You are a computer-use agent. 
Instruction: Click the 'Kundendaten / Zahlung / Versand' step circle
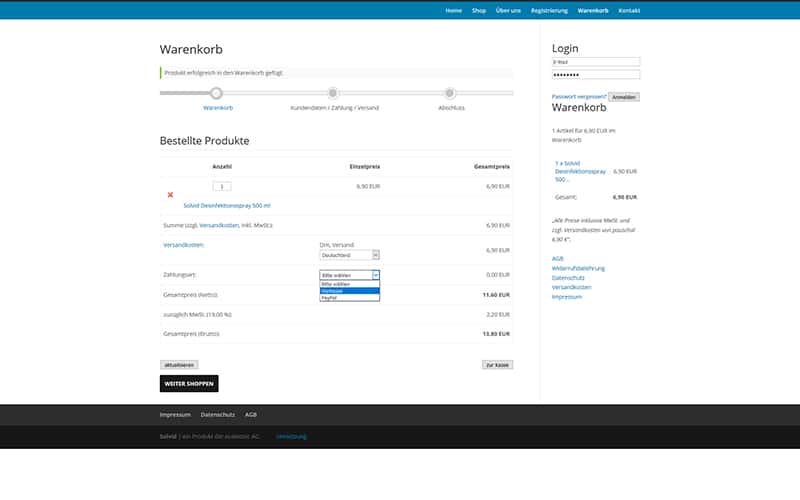333,93
